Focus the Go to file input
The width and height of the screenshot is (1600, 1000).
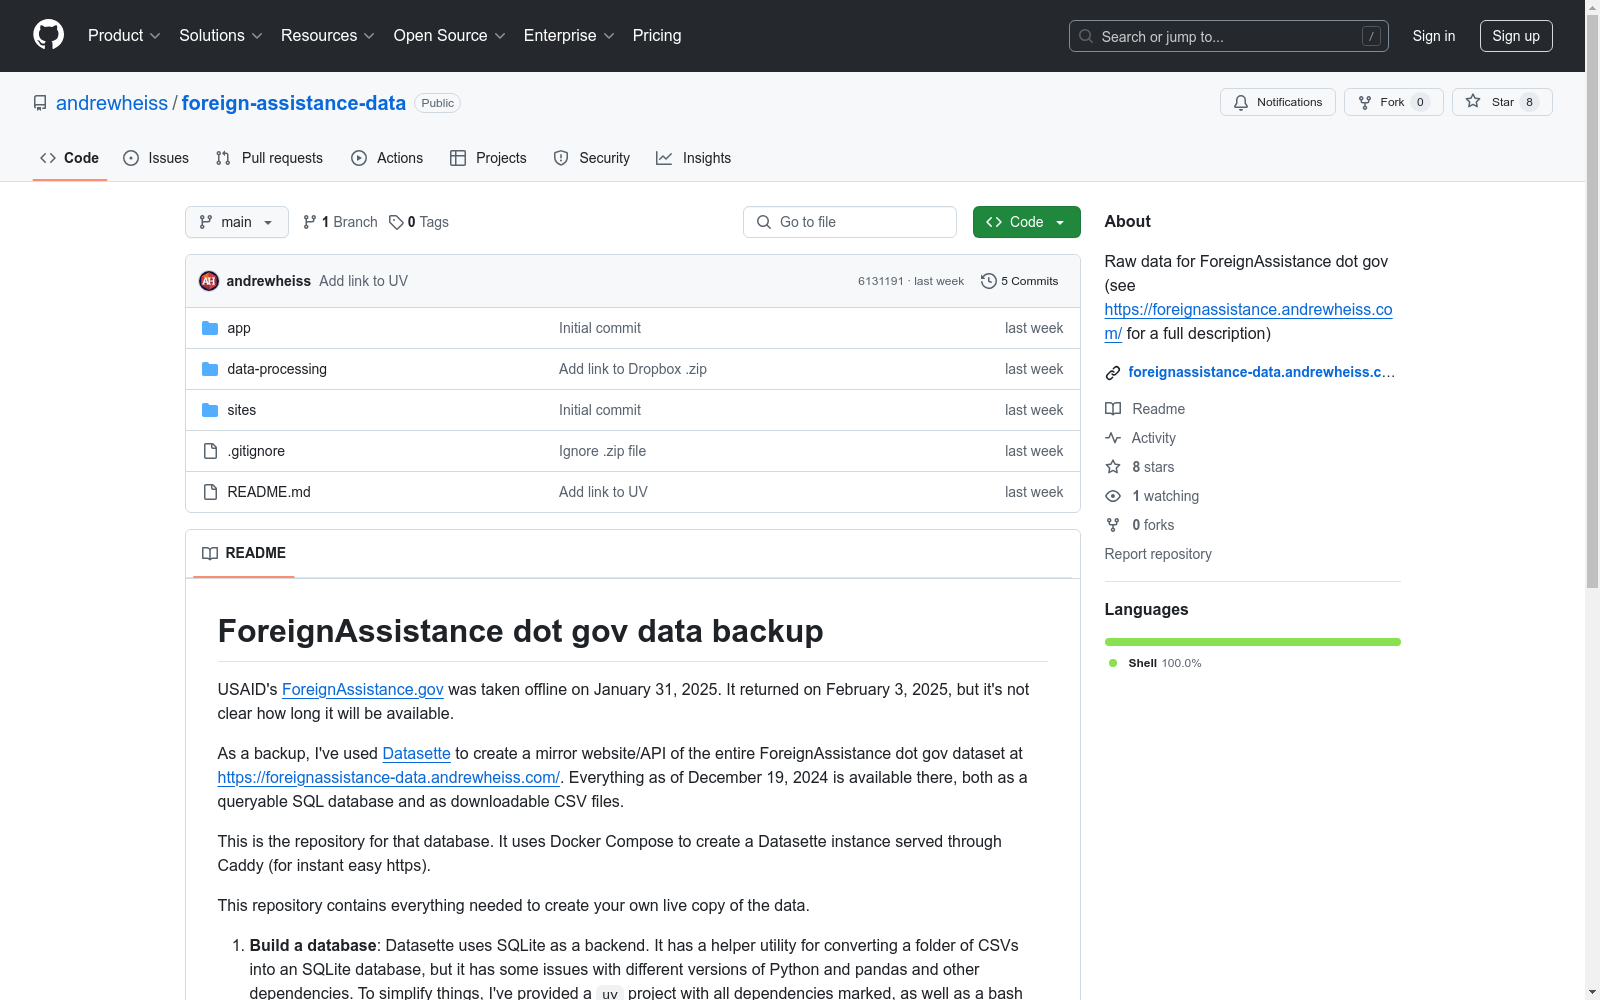(x=850, y=222)
